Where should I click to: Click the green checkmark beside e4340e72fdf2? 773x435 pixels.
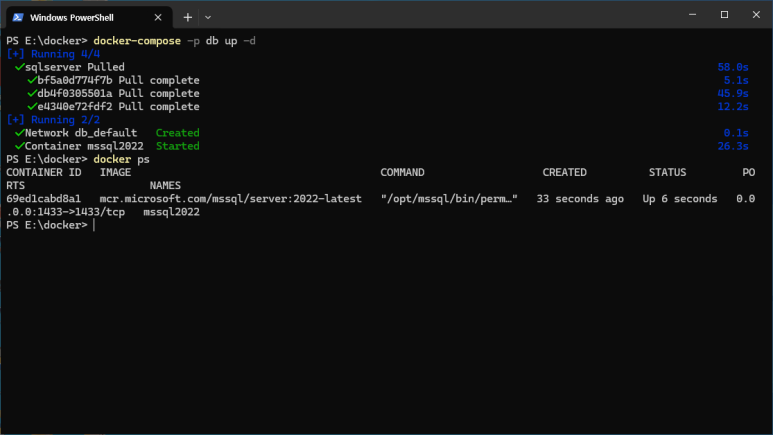coord(32,107)
